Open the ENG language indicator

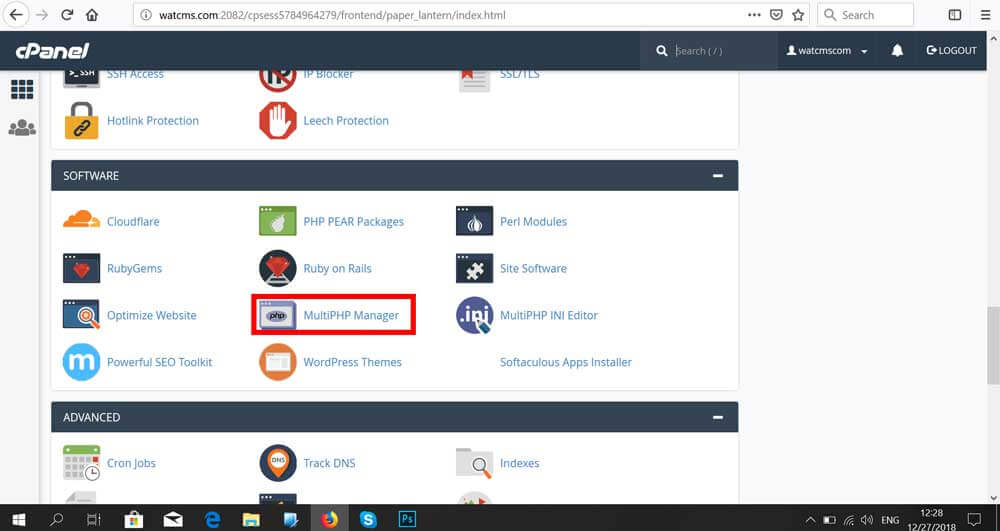click(x=890, y=520)
